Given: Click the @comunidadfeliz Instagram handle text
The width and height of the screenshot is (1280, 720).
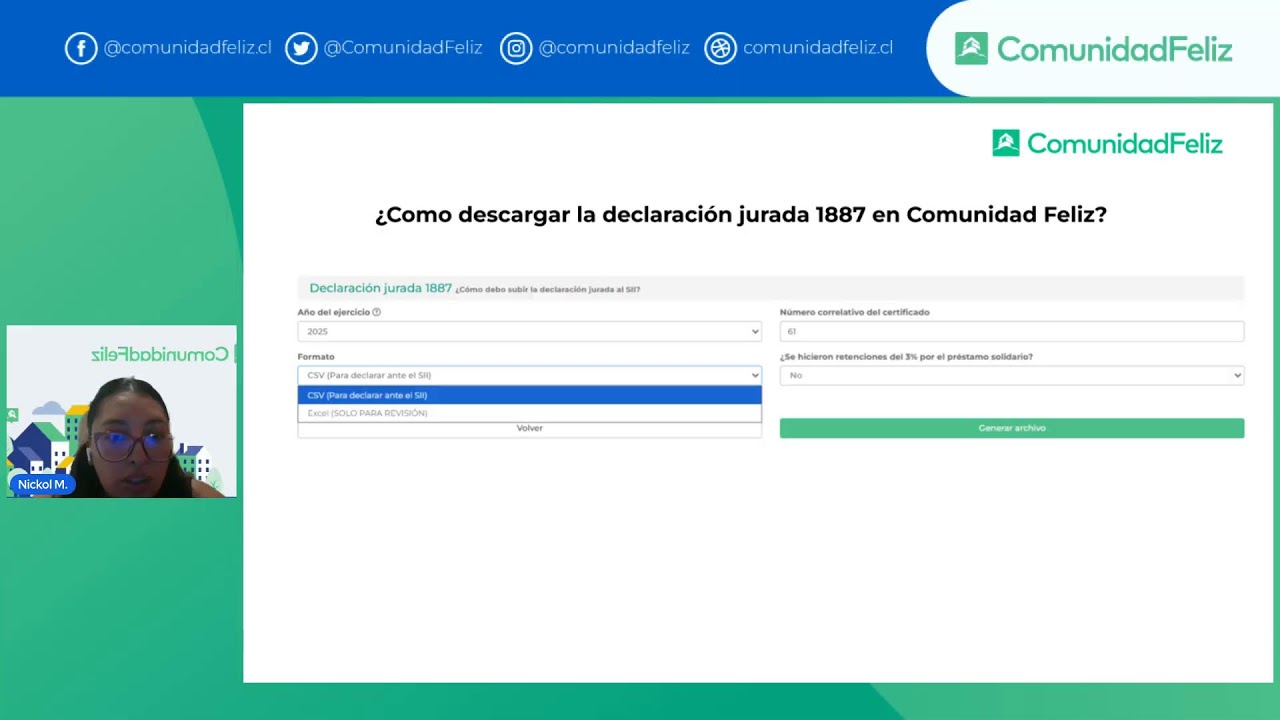Looking at the screenshot, I should (614, 48).
